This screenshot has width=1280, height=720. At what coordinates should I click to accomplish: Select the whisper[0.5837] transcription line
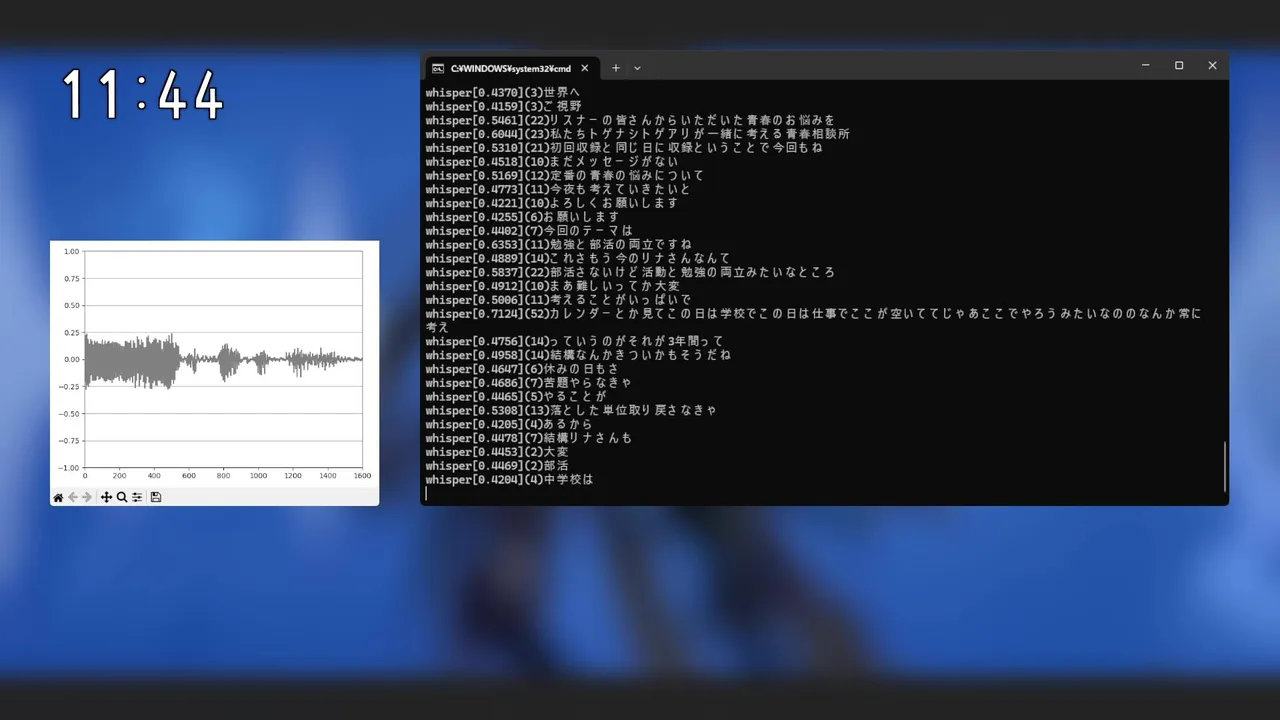630,272
